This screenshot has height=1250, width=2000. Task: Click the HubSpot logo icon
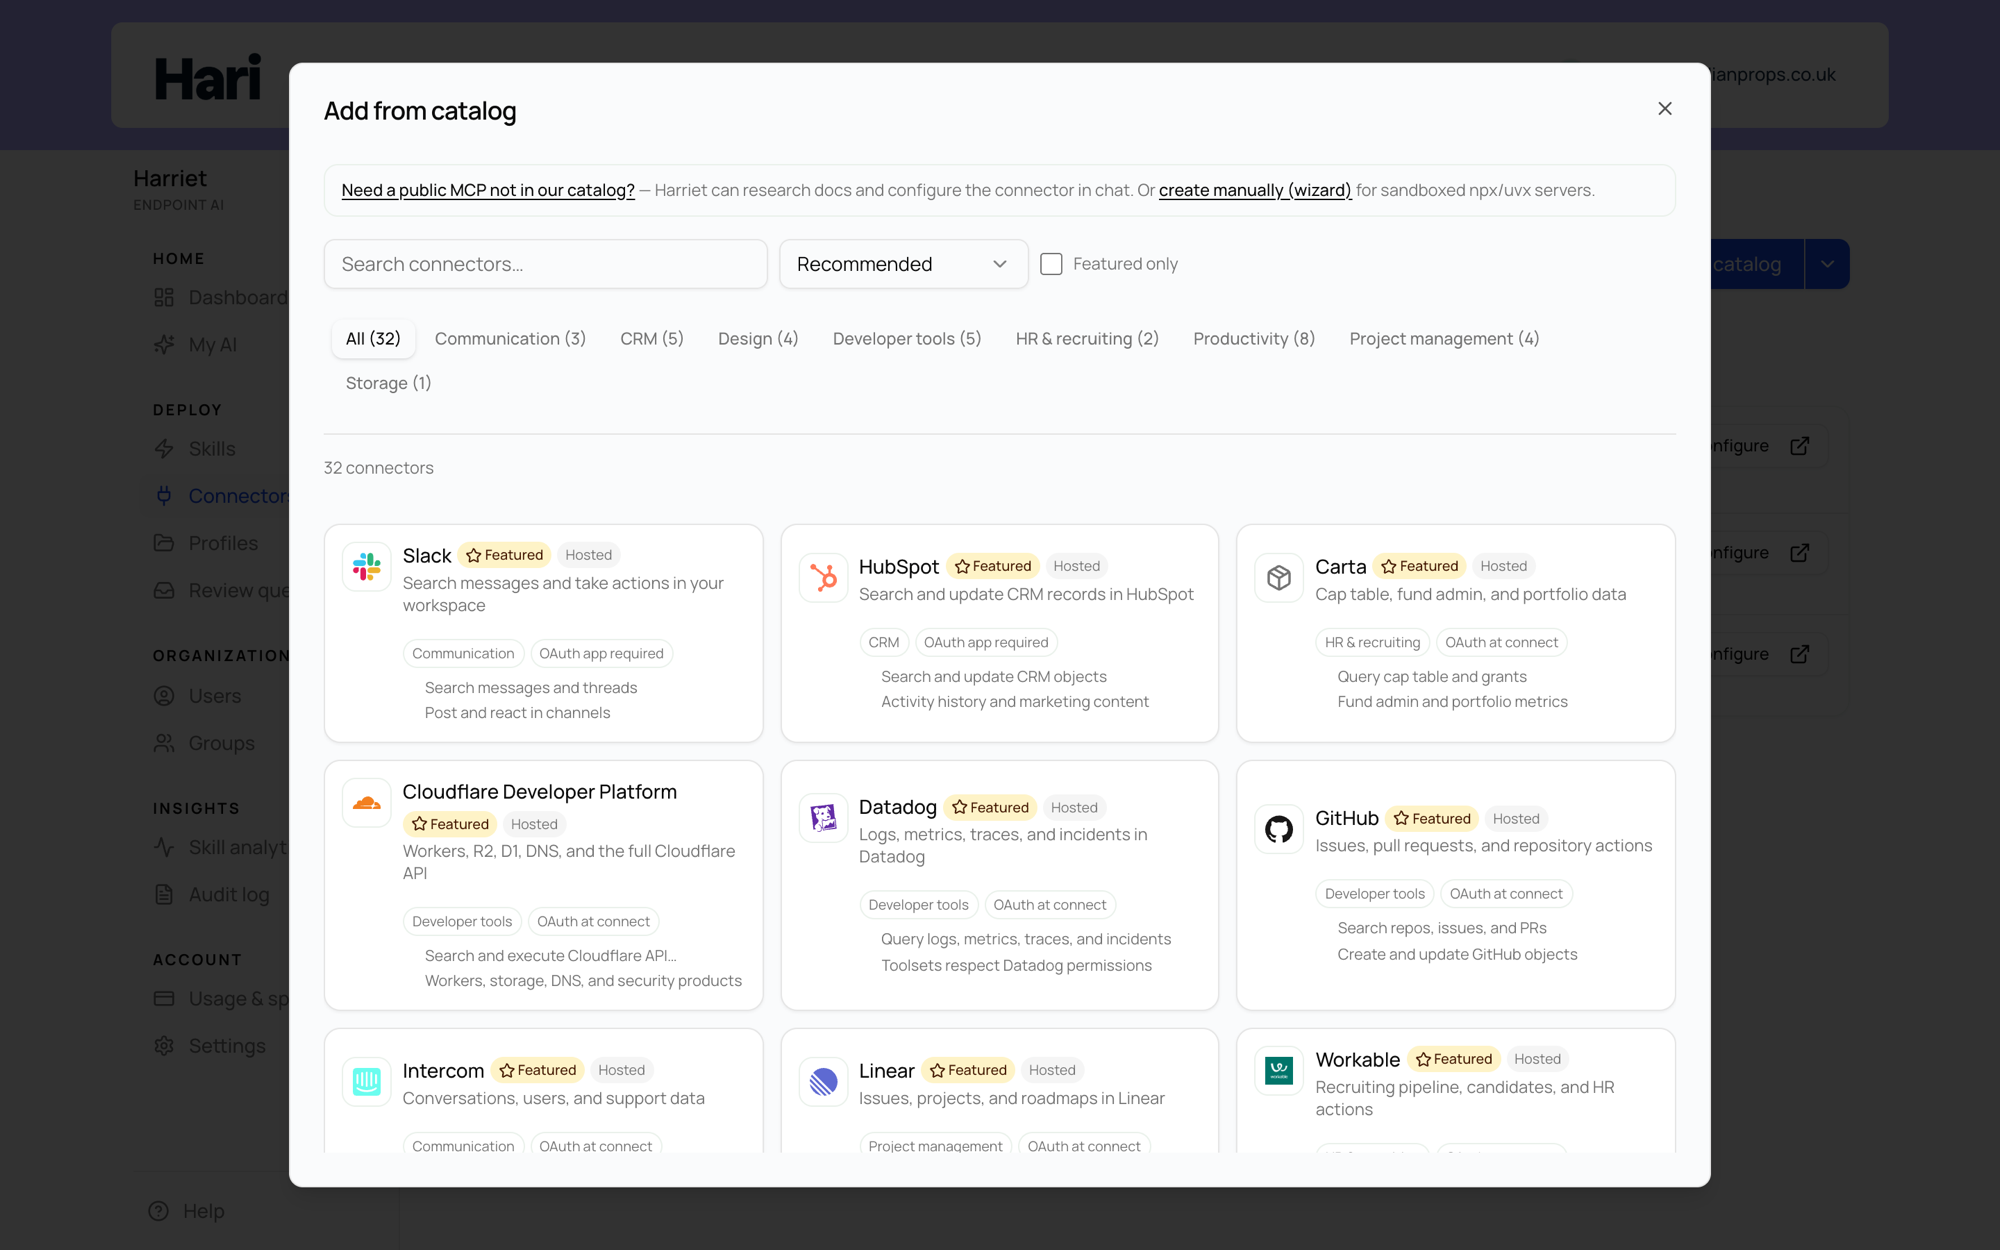(823, 578)
